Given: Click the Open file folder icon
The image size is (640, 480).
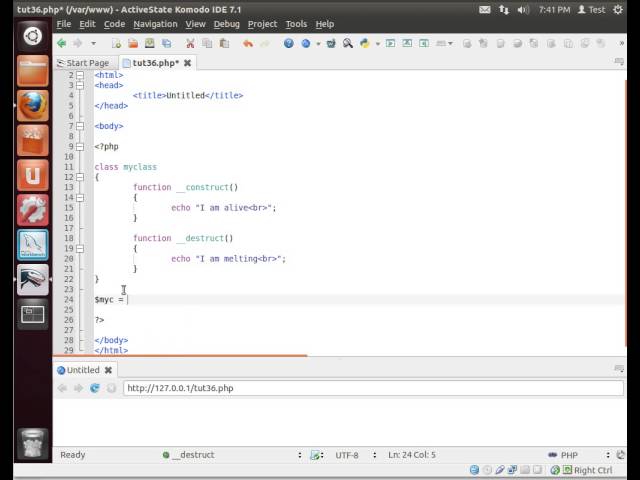Looking at the screenshot, I should [133, 43].
